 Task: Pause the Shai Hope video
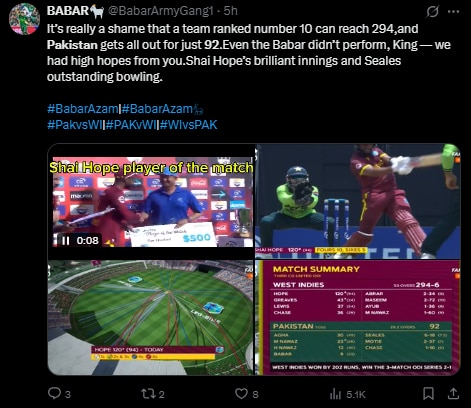coord(66,240)
